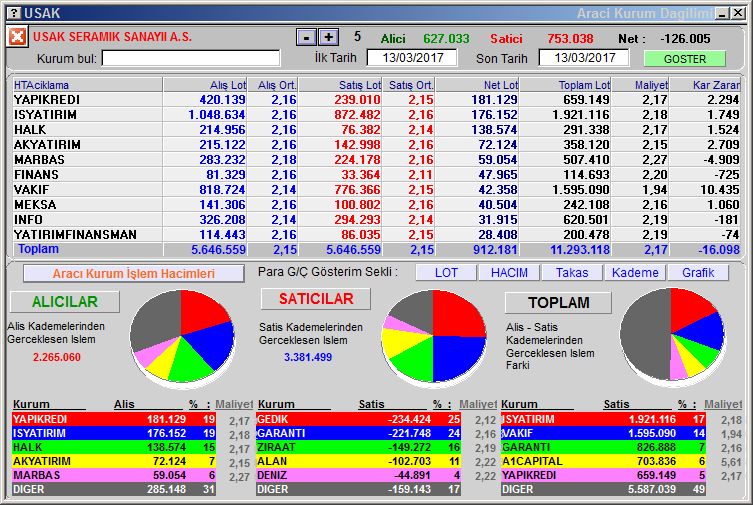Click gray DIGER row with -159.143

358,489
